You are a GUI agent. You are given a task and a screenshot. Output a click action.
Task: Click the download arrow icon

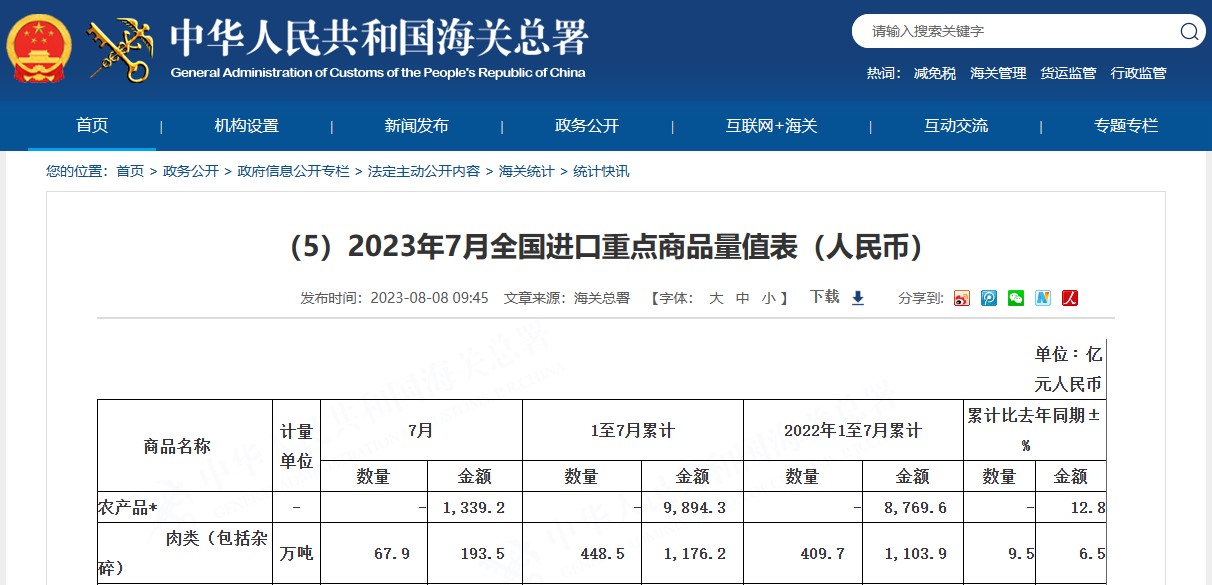coord(858,298)
